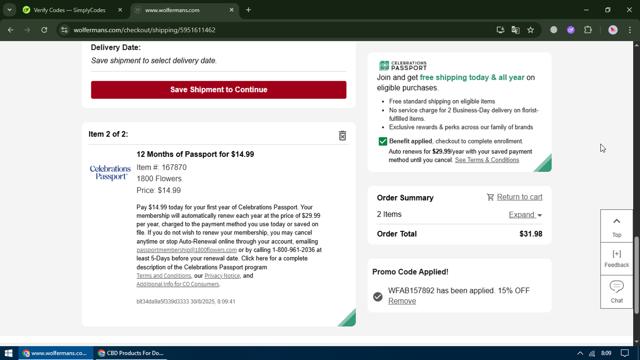
Task: Reload the page
Action: coord(44,30)
